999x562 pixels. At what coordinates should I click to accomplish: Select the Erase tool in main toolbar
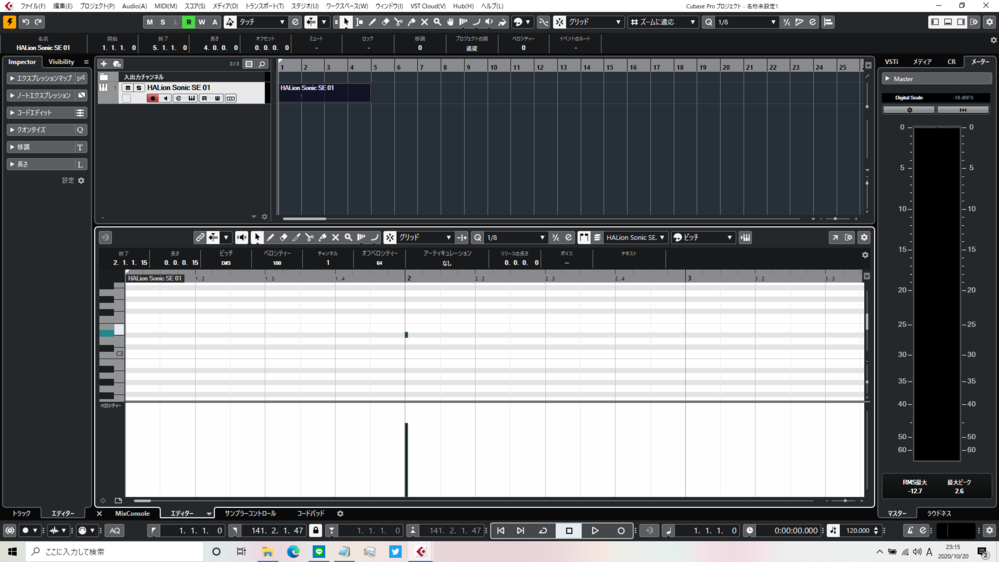[385, 22]
